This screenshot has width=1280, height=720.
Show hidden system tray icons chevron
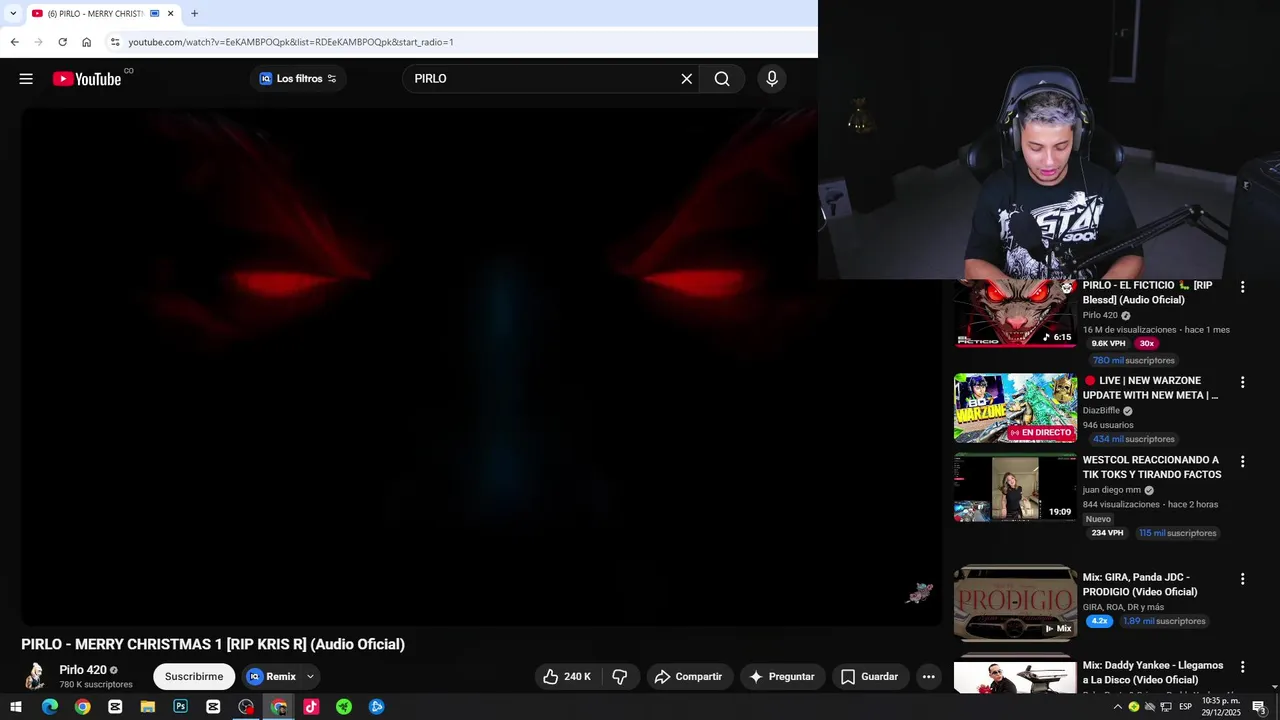pos(1117,707)
